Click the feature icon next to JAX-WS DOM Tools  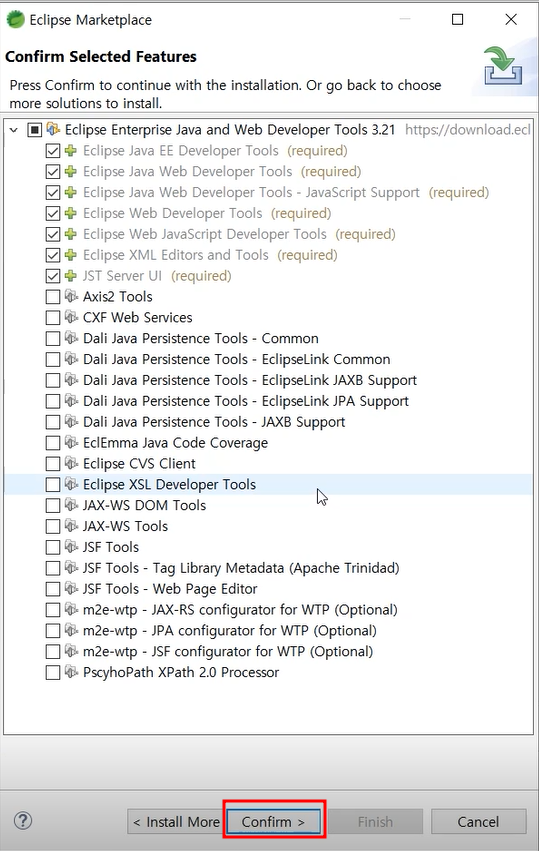tap(71, 505)
